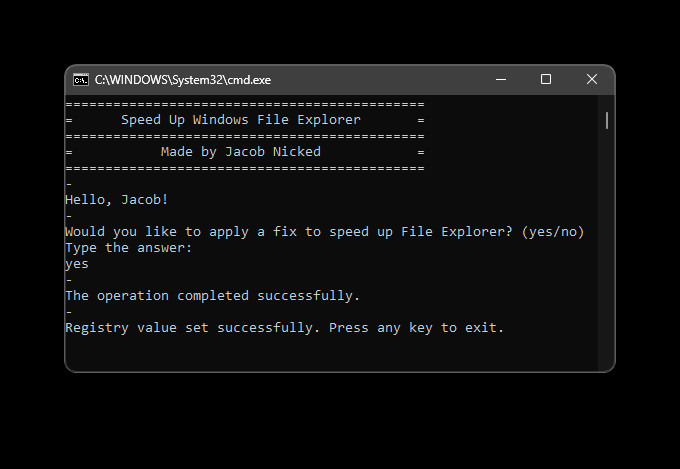Click the scrollbar track below the thumb
This screenshot has width=680, height=469.
tap(607, 250)
